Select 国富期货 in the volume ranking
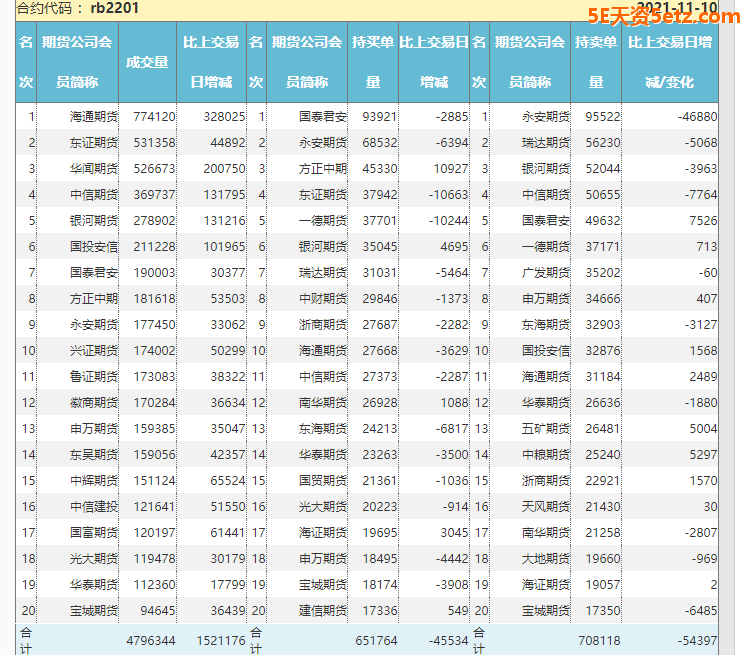This screenshot has height=655, width=742. (x=94, y=533)
